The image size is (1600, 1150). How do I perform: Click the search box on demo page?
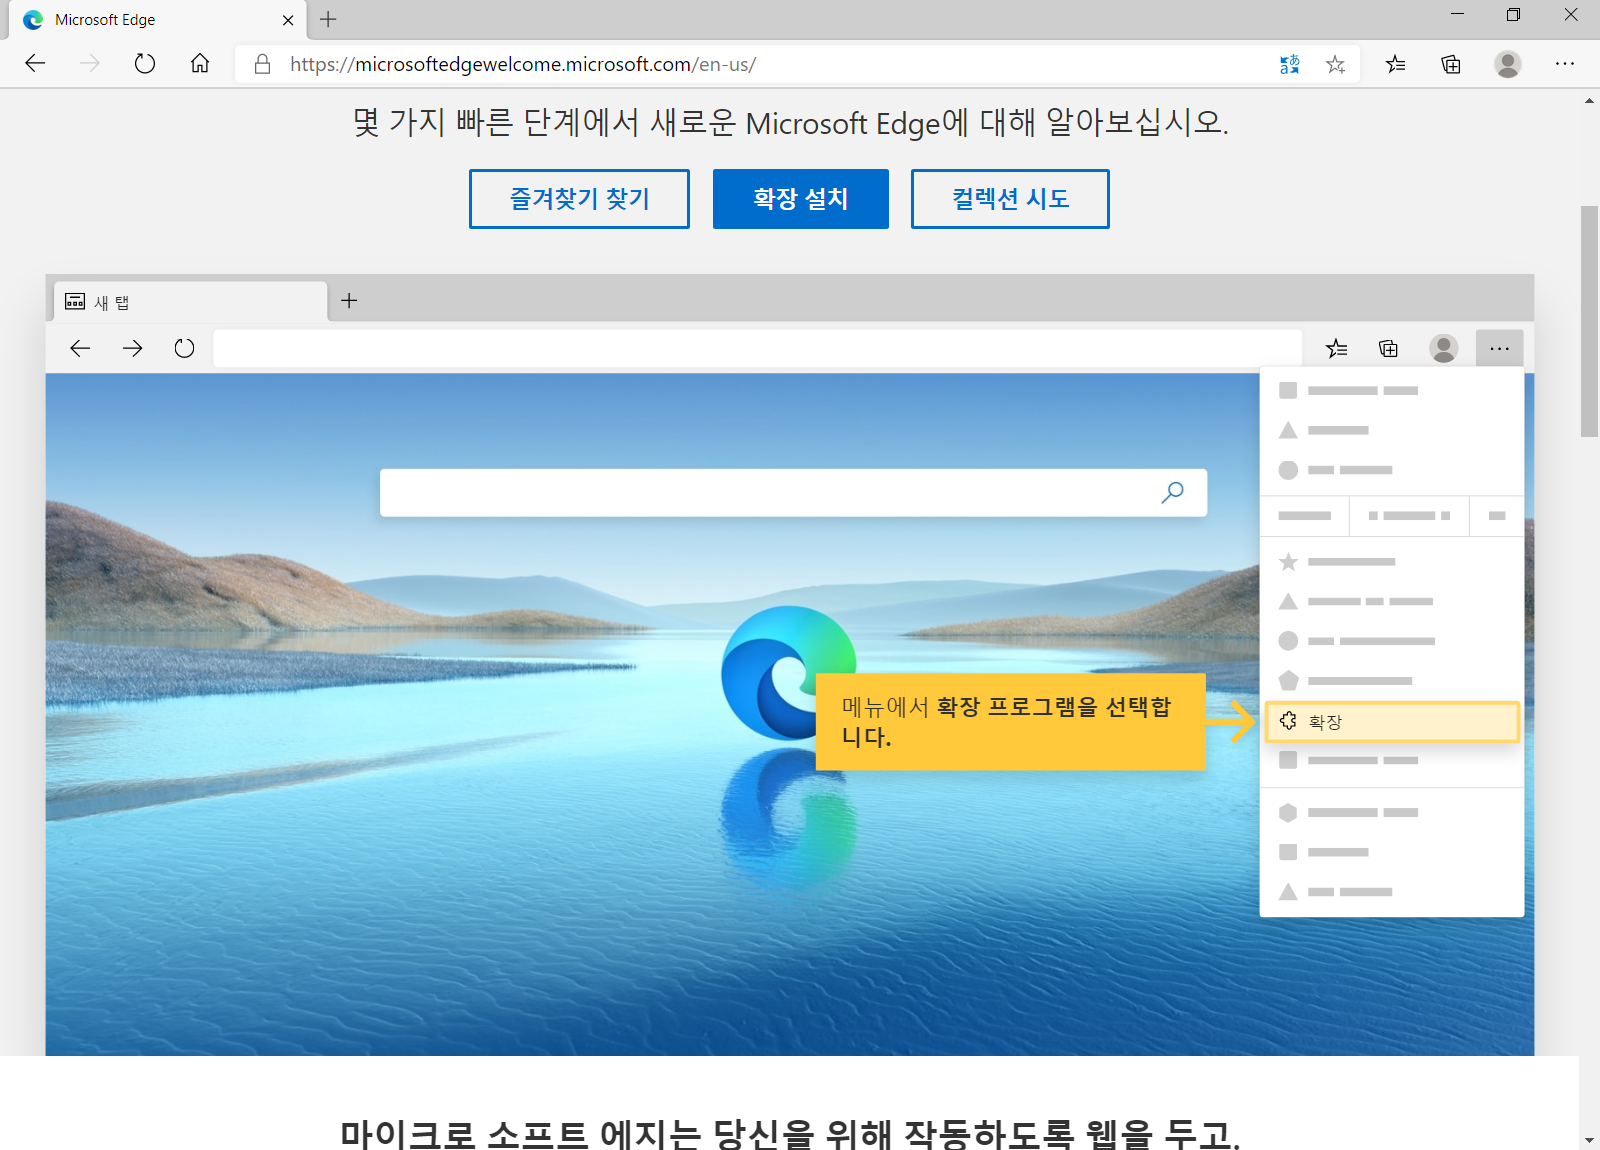(793, 492)
